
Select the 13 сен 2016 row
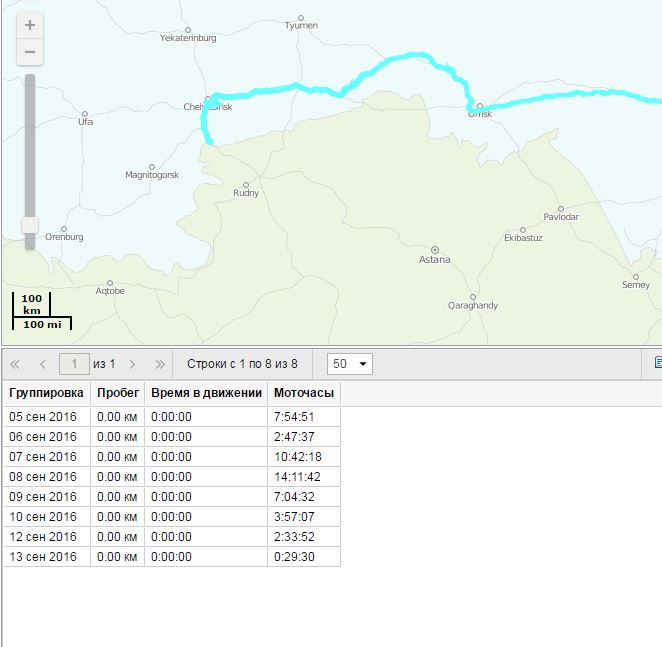[x=43, y=557]
